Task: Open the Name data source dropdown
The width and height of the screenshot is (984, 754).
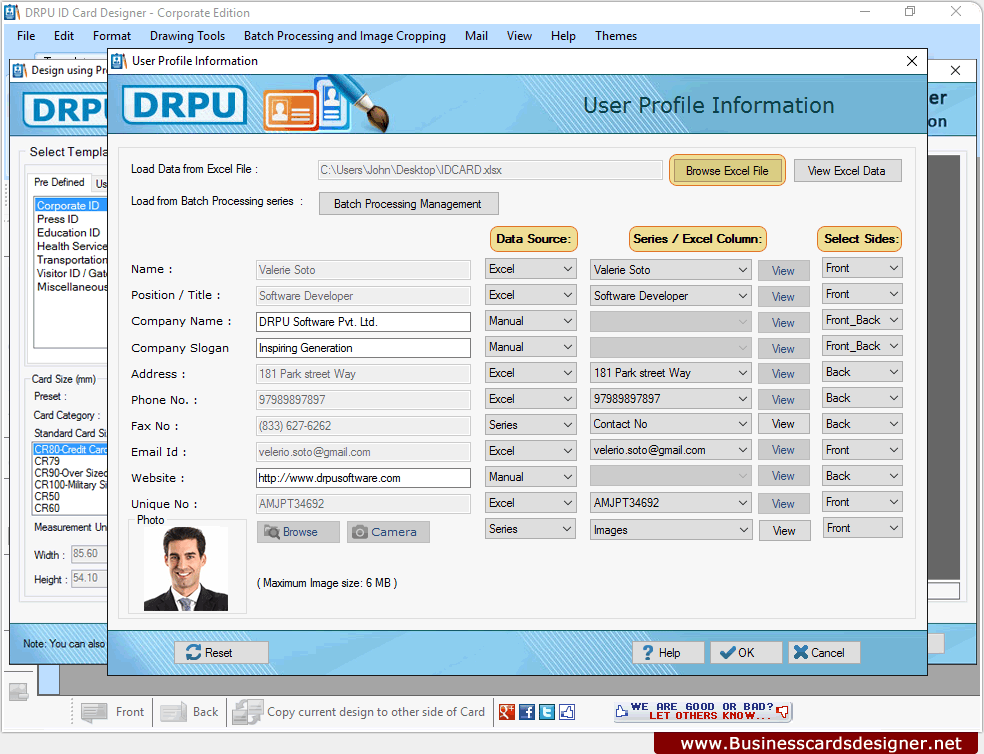Action: [x=531, y=269]
